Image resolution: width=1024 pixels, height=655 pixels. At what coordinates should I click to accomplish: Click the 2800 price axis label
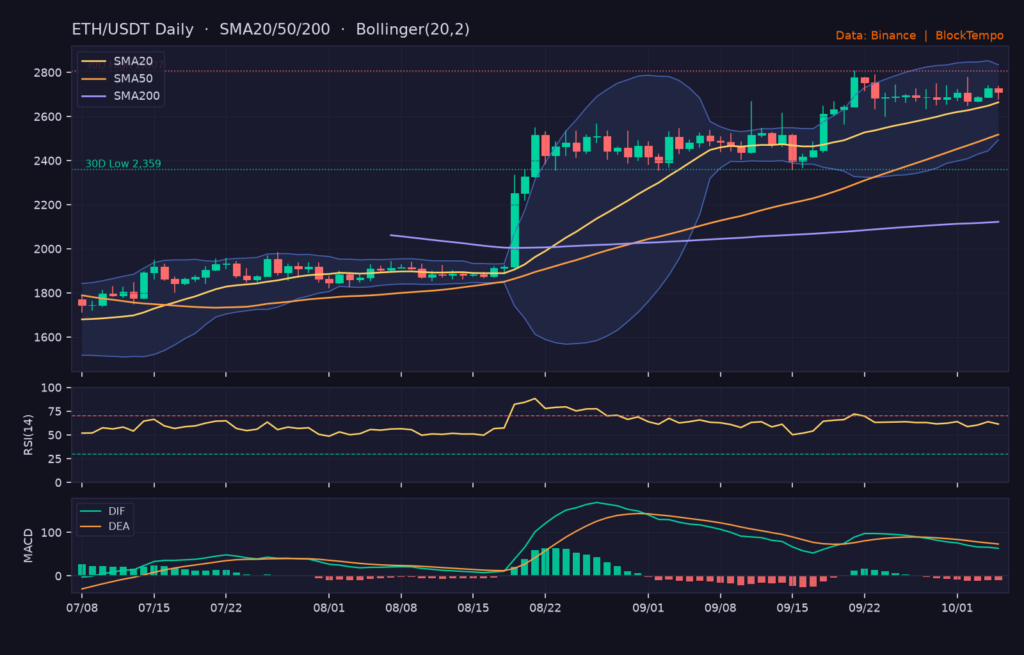point(48,72)
